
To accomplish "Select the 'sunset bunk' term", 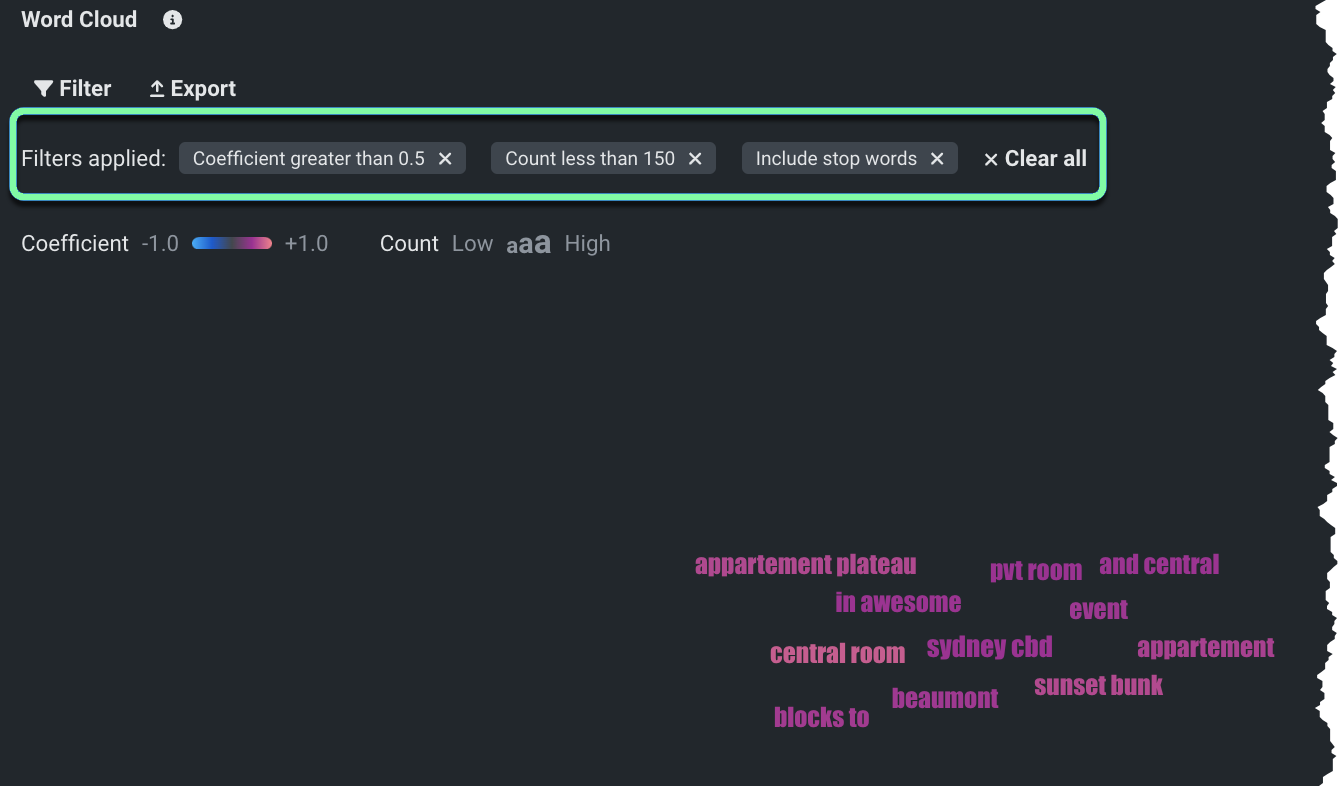I will tap(1098, 686).
